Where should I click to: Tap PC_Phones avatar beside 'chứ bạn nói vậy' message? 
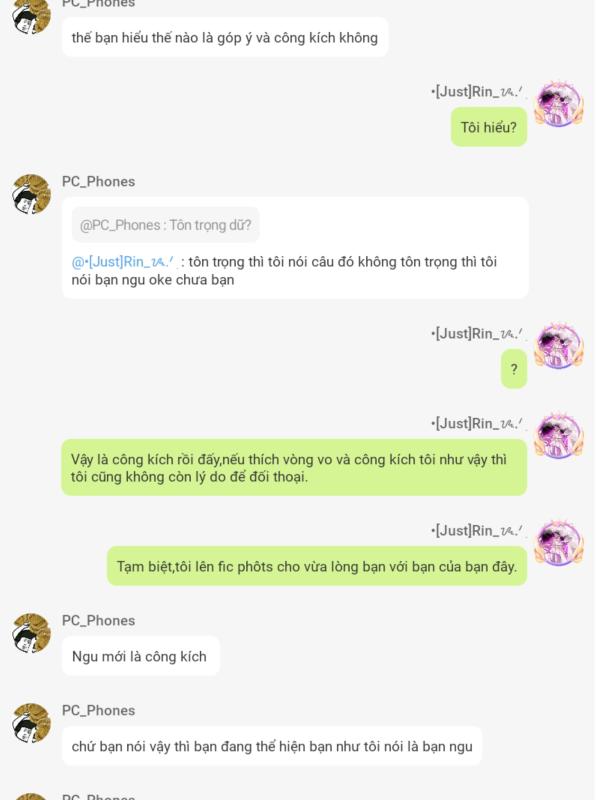click(x=32, y=723)
